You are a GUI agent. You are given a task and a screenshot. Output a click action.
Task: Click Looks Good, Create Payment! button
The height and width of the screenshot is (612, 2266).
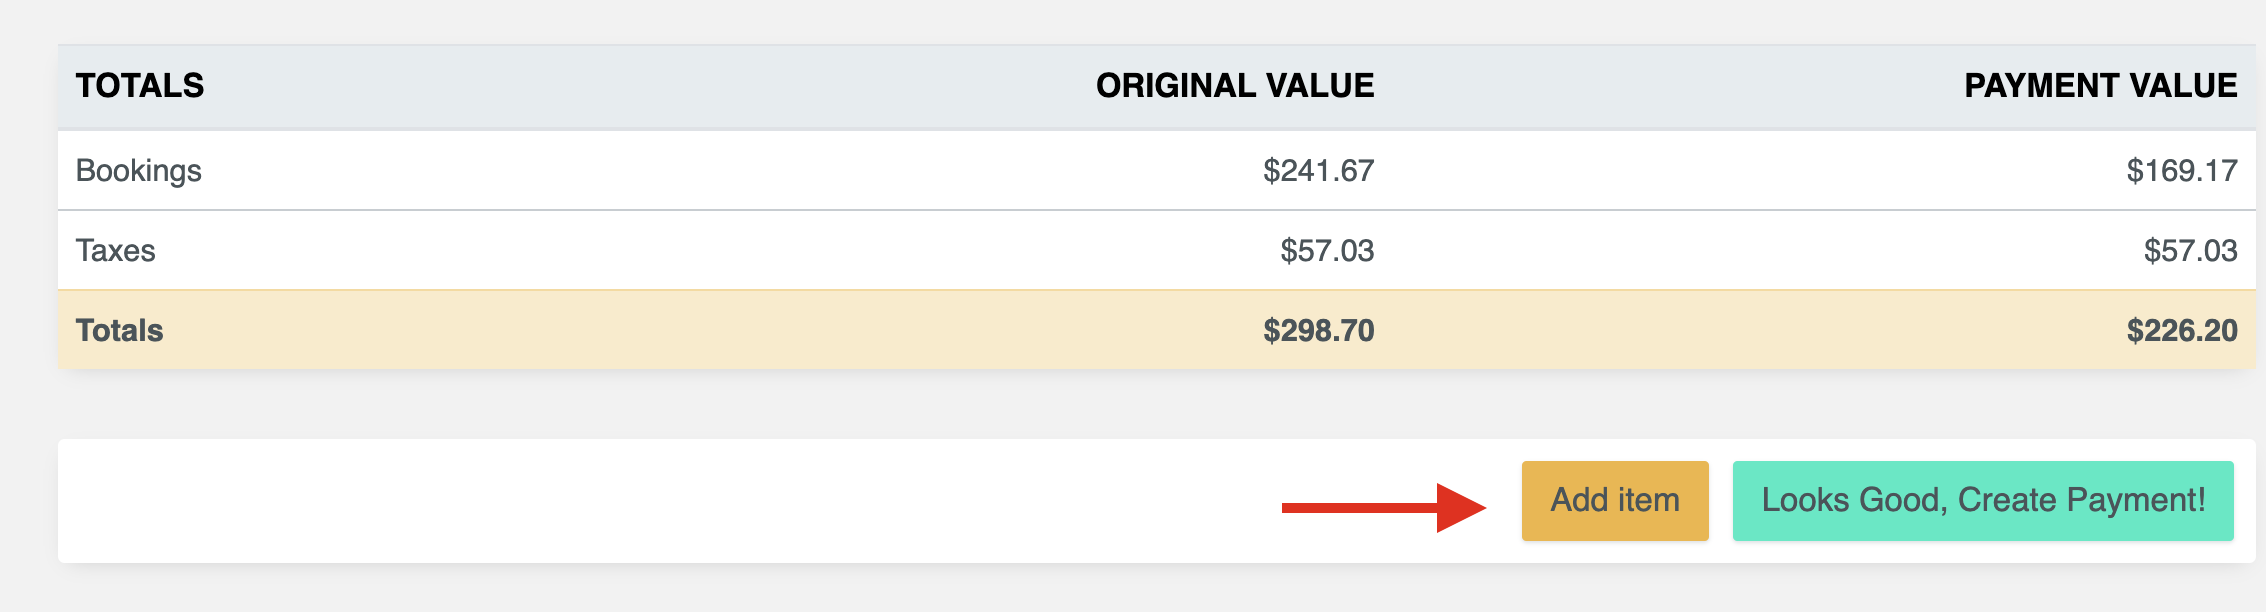(1983, 501)
